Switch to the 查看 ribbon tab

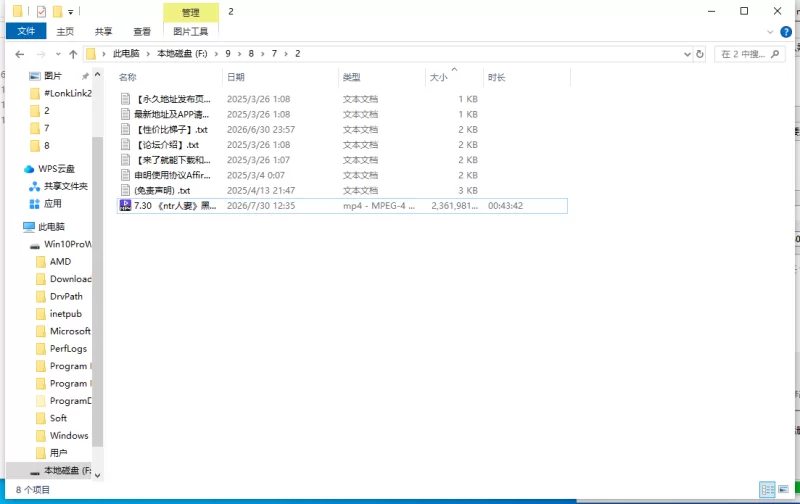(142, 32)
